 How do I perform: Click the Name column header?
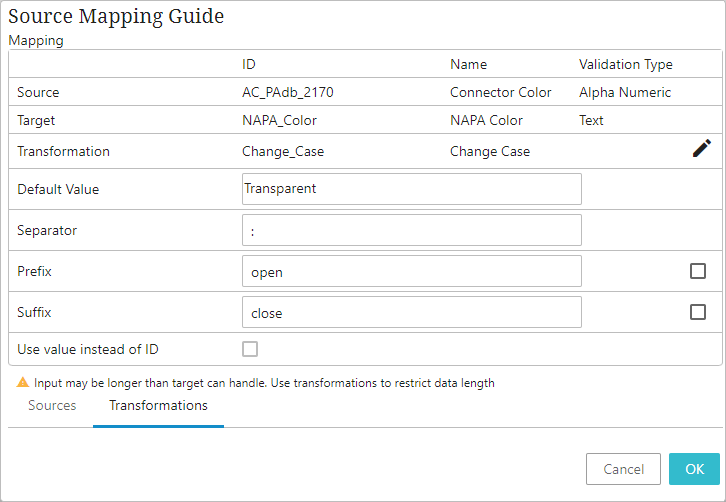click(468, 64)
